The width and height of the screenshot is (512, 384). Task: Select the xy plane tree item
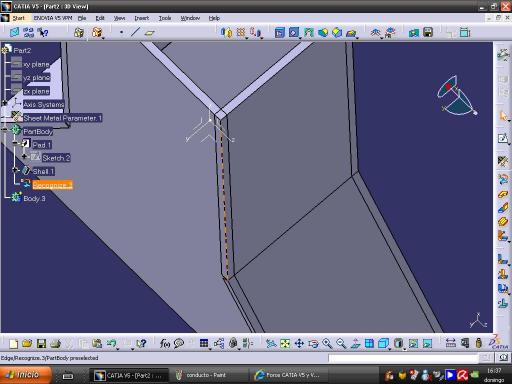tap(36, 64)
